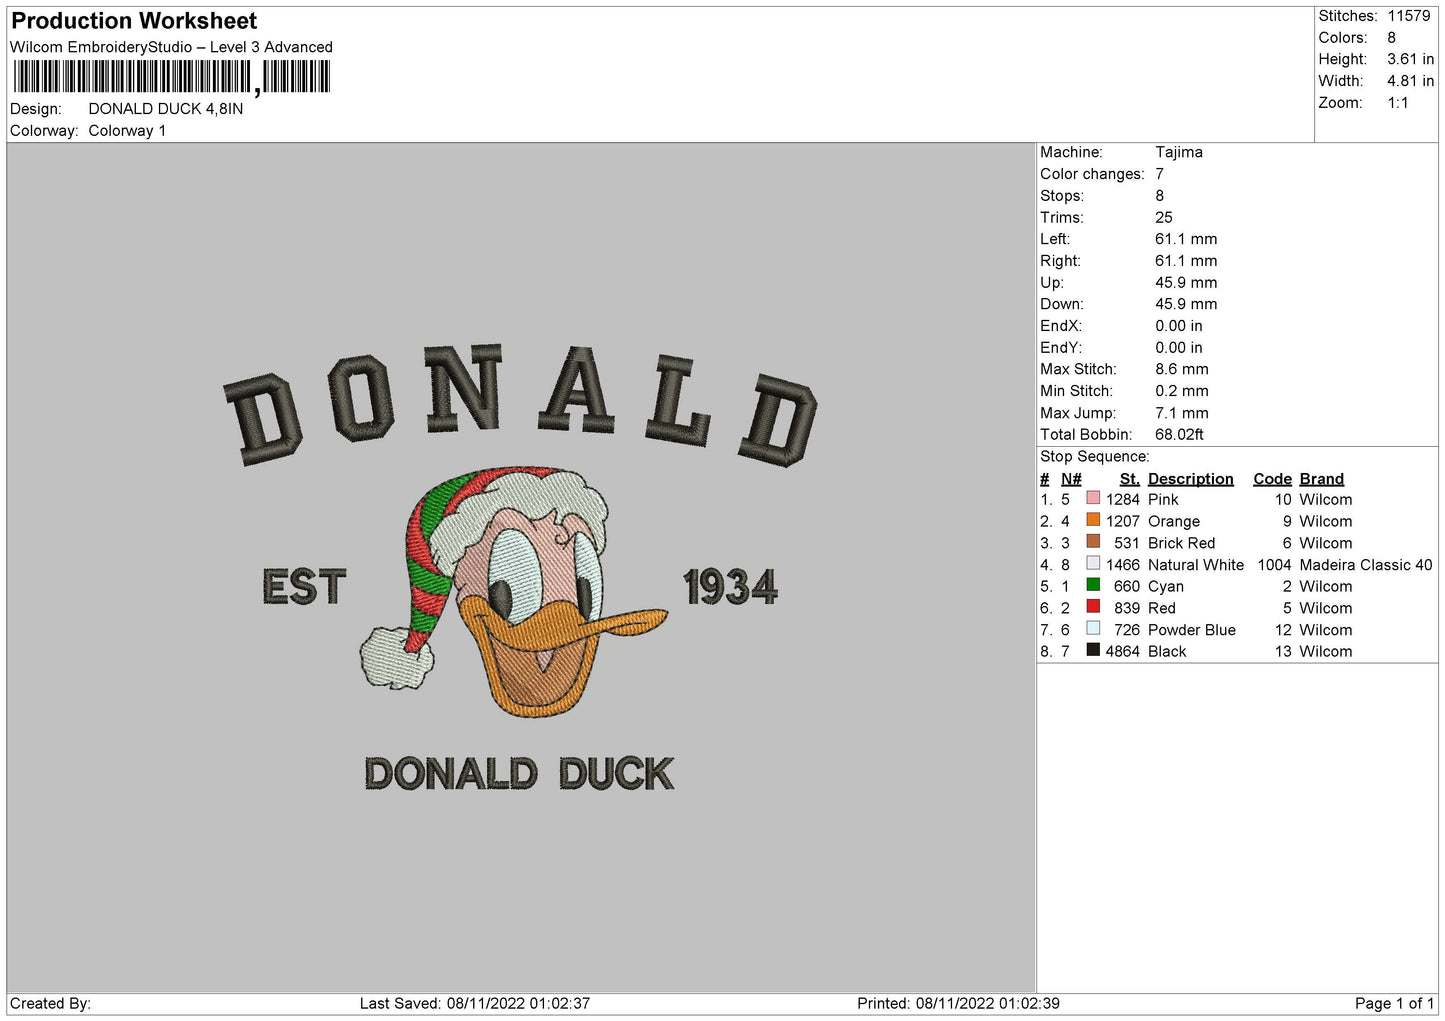This screenshot has height=1021, width=1445.
Task: Click the Black thread color swatch
Action: 1093,650
